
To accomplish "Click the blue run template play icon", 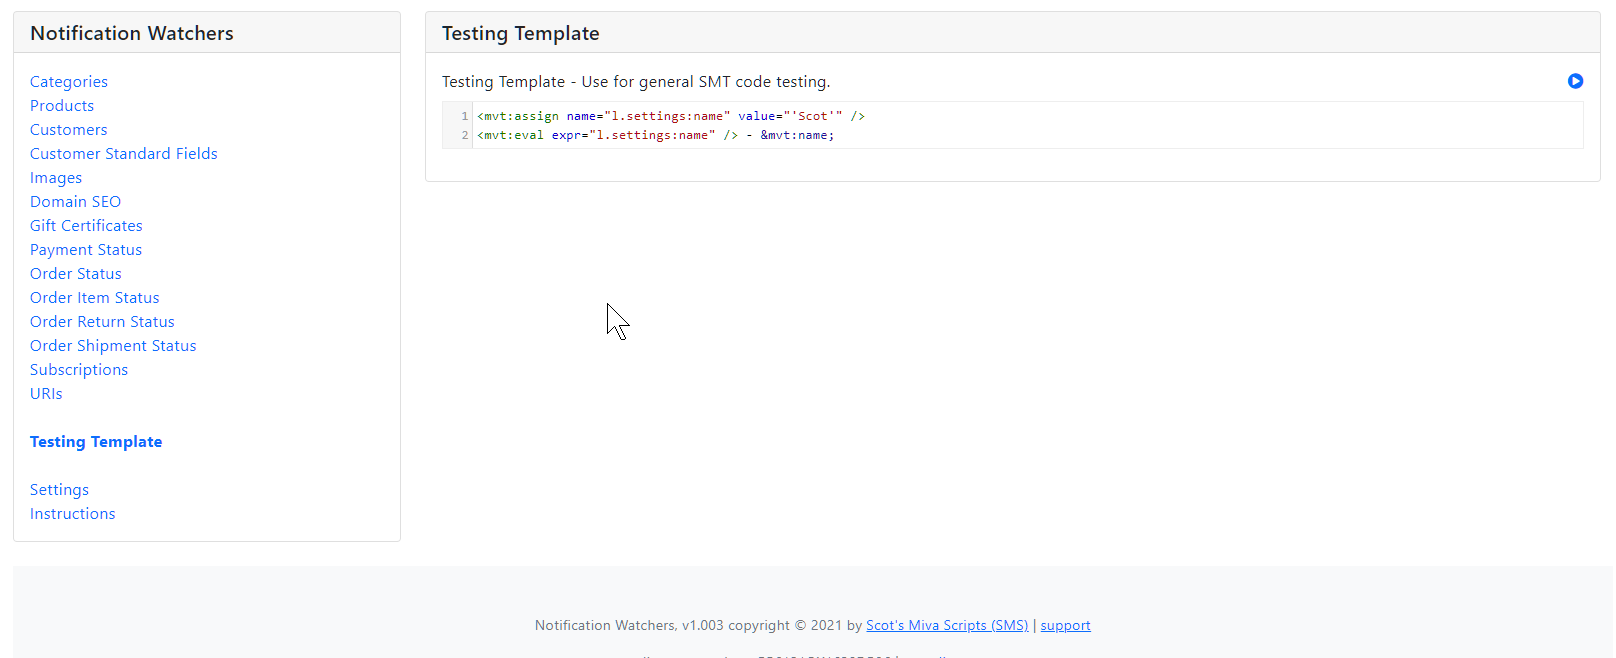I will (x=1575, y=81).
